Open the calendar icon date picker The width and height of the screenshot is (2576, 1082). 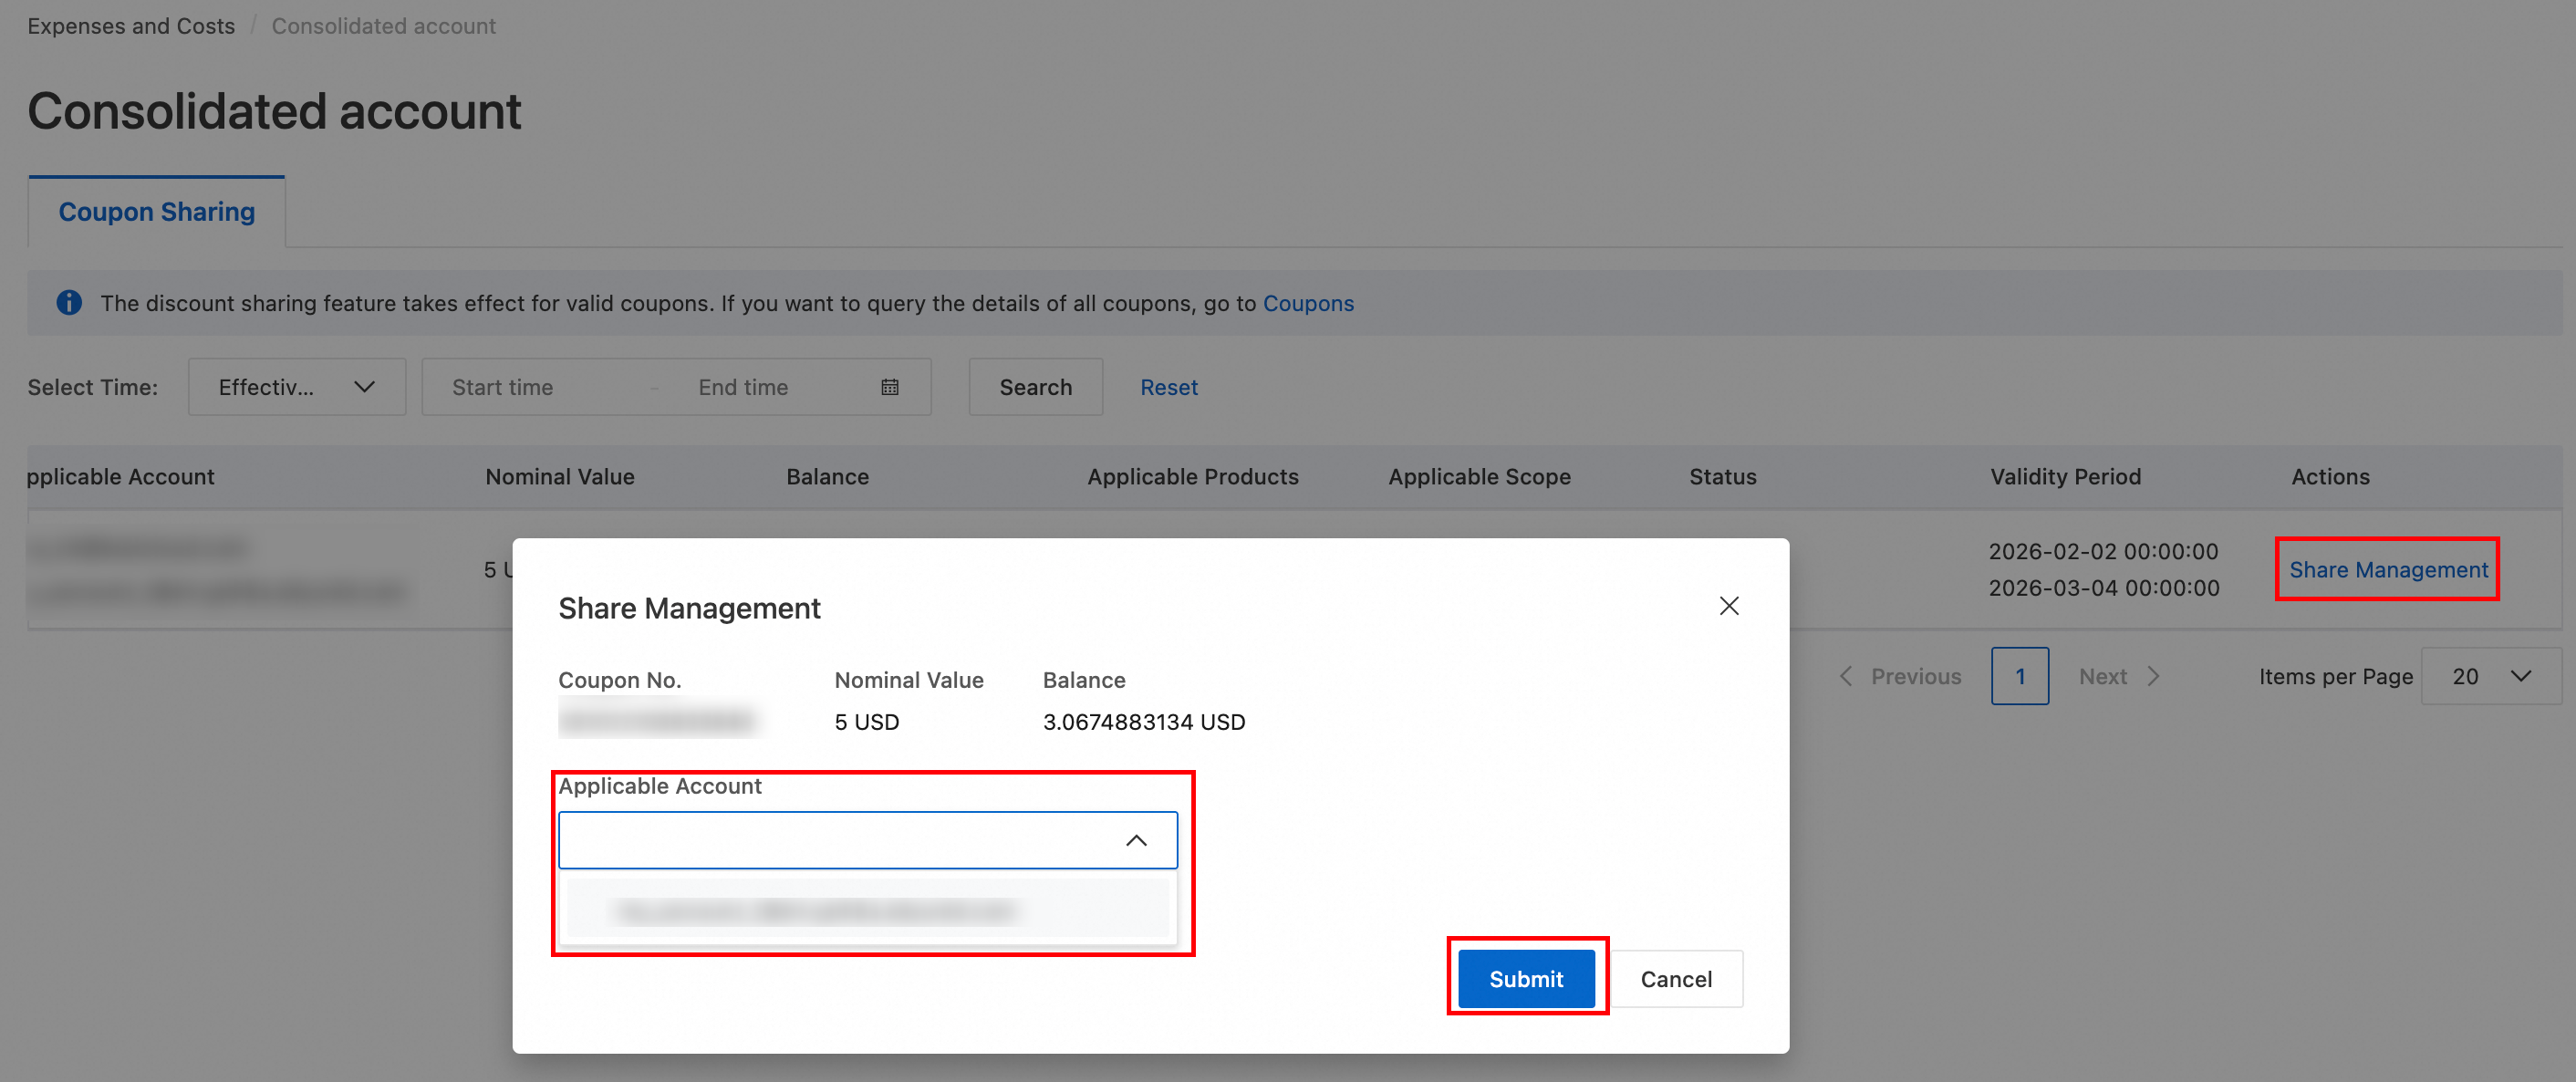889,387
